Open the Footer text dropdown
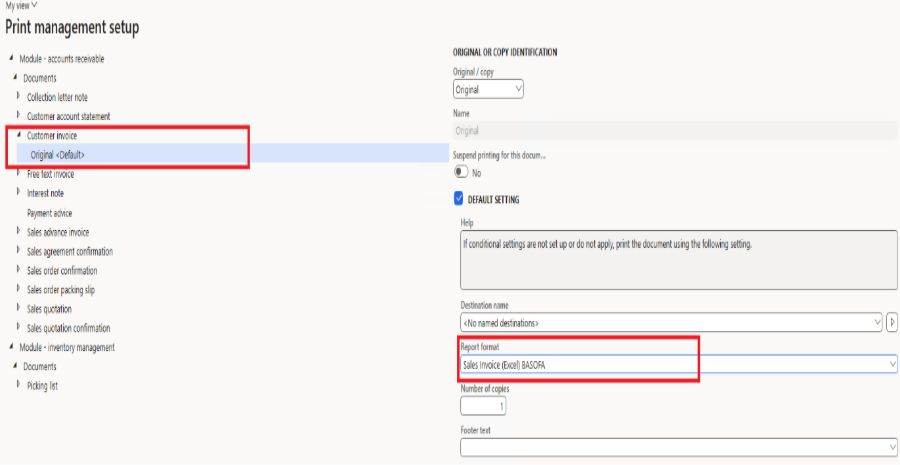The width and height of the screenshot is (900, 465). 677,447
